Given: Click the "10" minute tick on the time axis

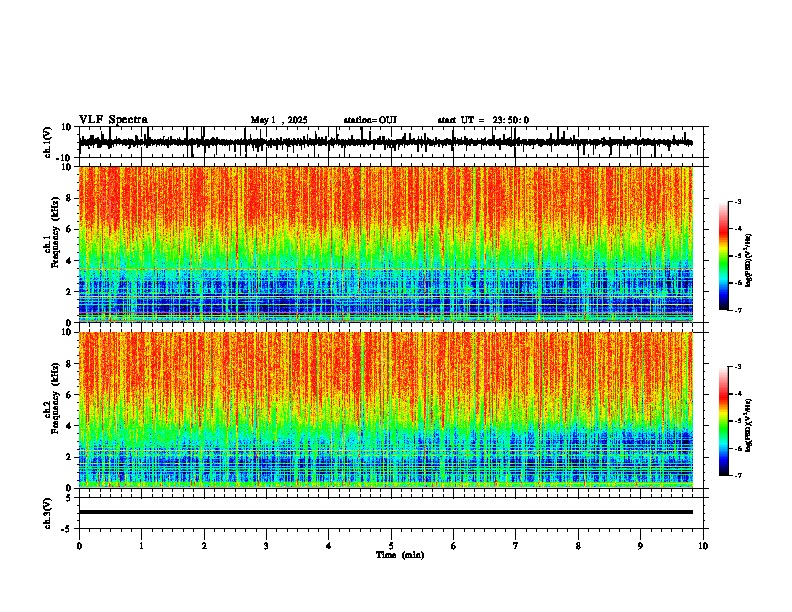Looking at the screenshot, I should pyautogui.click(x=703, y=546).
